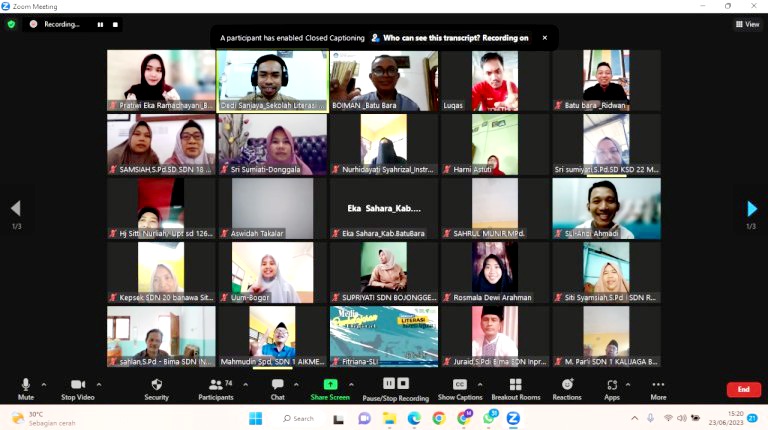768x430 pixels.
Task: Expand caption options arrow beside Show Captions
Action: (x=482, y=384)
